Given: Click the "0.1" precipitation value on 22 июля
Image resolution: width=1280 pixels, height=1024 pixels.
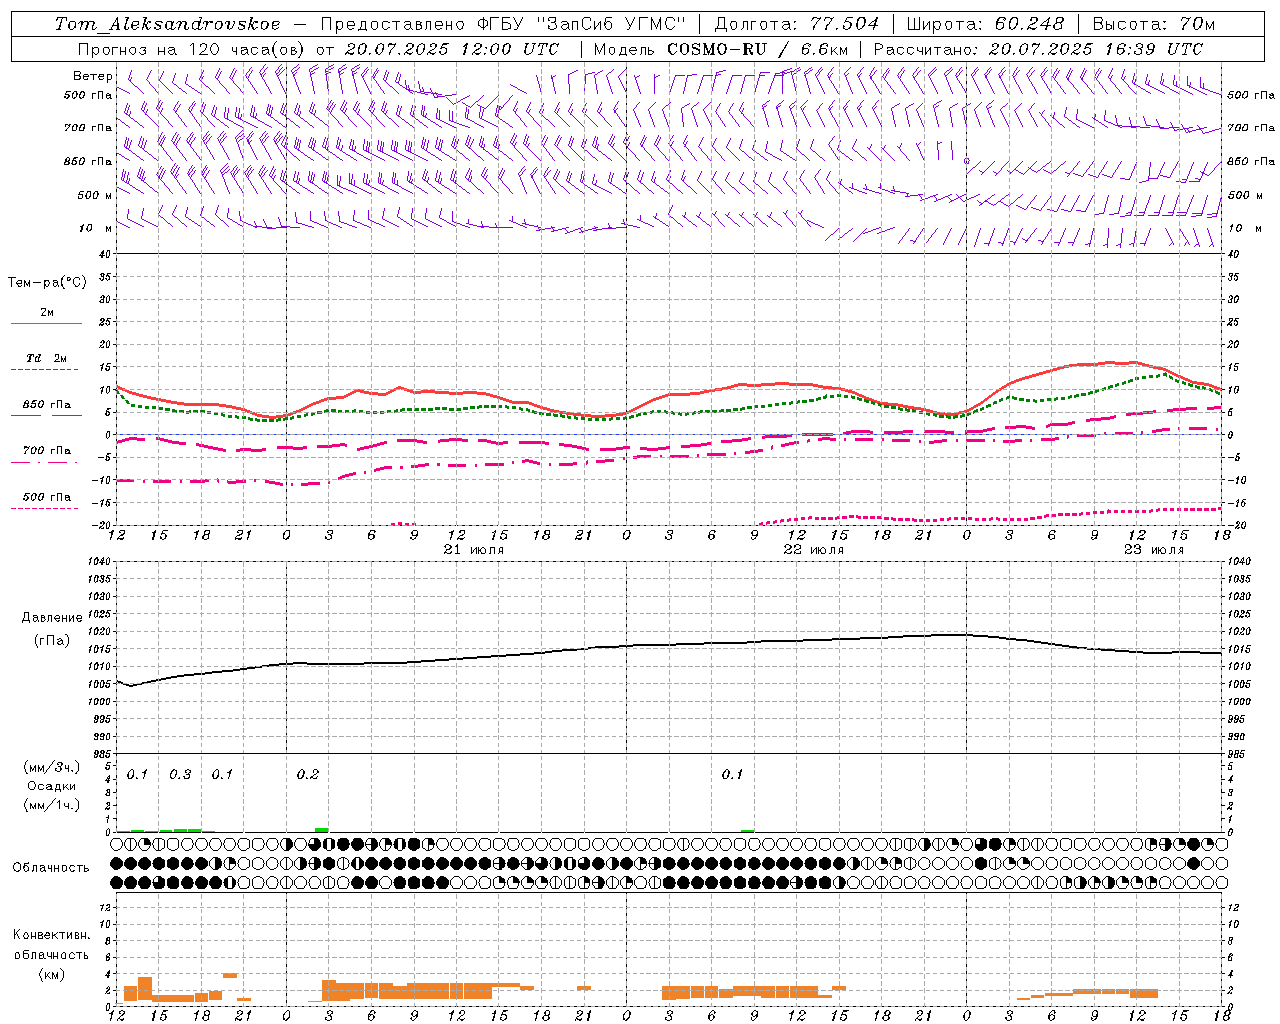Looking at the screenshot, I should pos(733,775).
